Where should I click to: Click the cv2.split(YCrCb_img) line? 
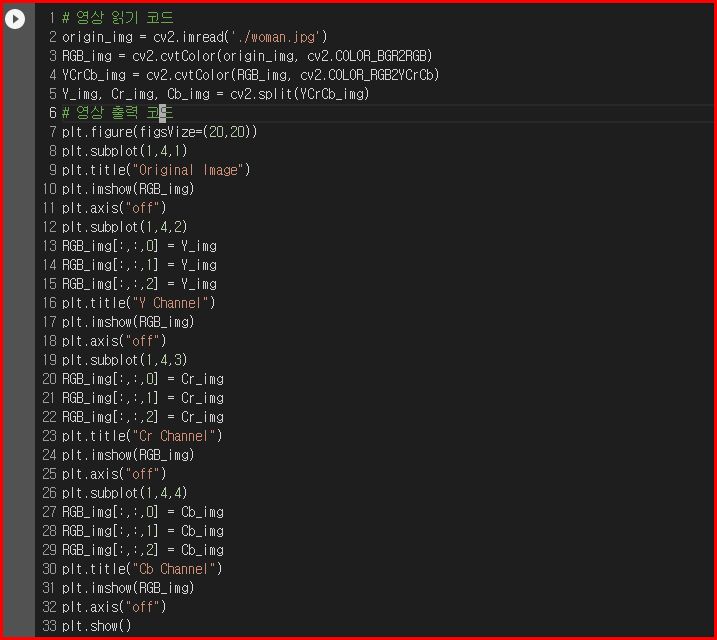click(x=215, y=94)
